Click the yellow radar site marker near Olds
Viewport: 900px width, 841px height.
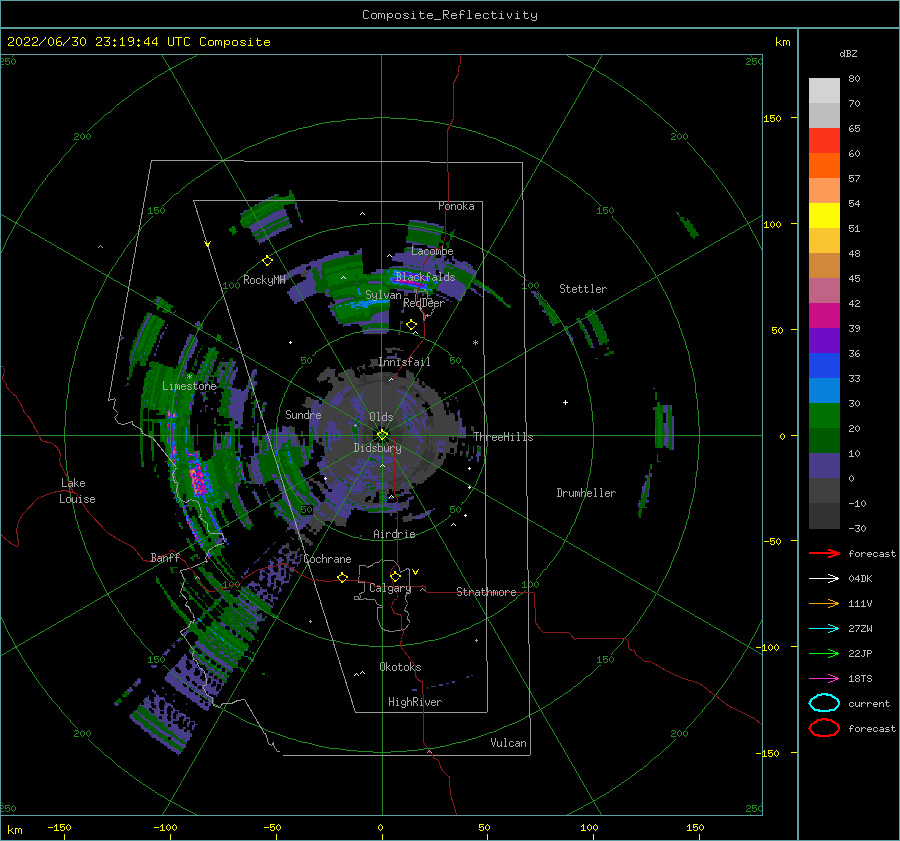[382, 435]
